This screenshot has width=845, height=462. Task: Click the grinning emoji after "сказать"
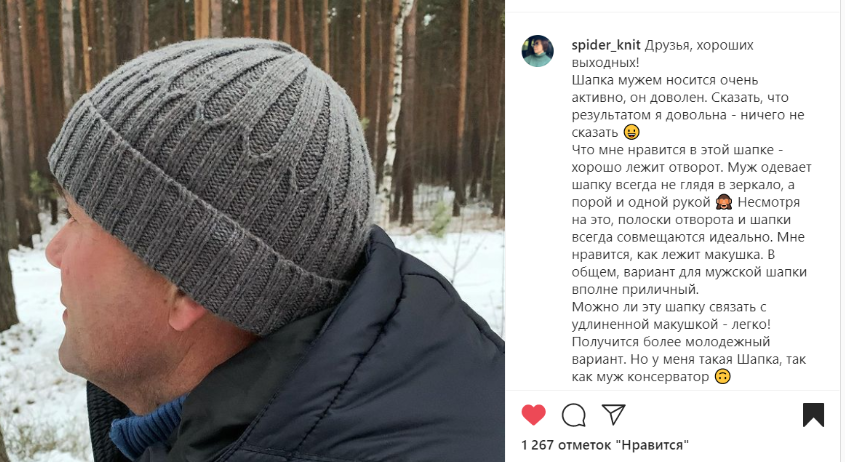[631, 132]
